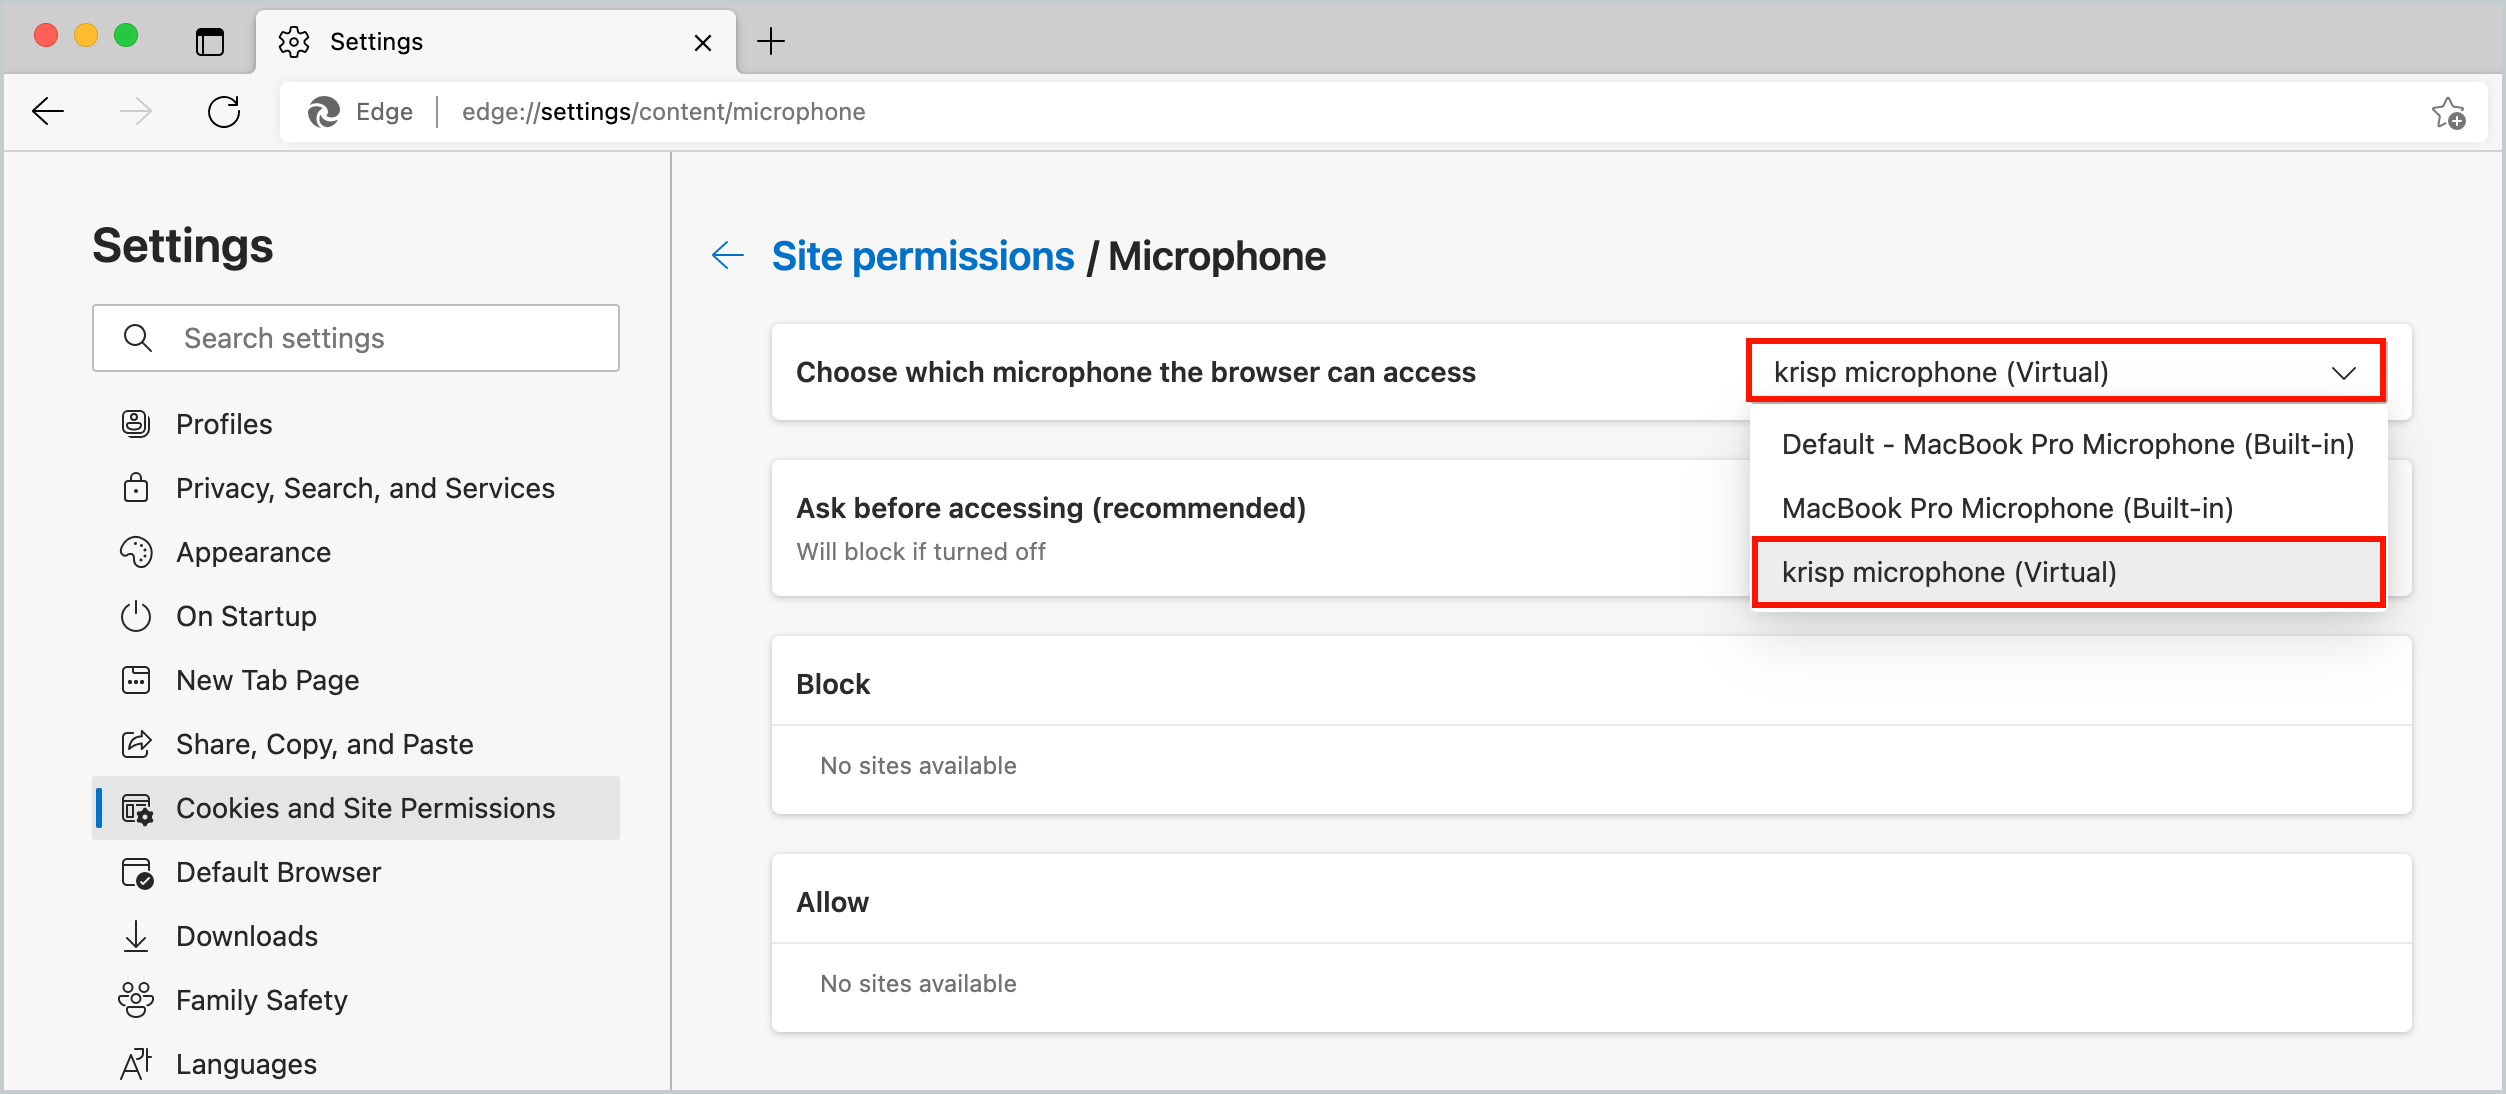2506x1094 pixels.
Task: Close the Settings tab
Action: click(x=703, y=43)
